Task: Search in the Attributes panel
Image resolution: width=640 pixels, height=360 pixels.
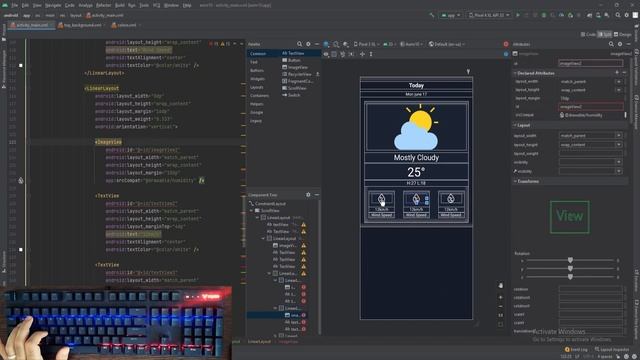Action: point(611,44)
